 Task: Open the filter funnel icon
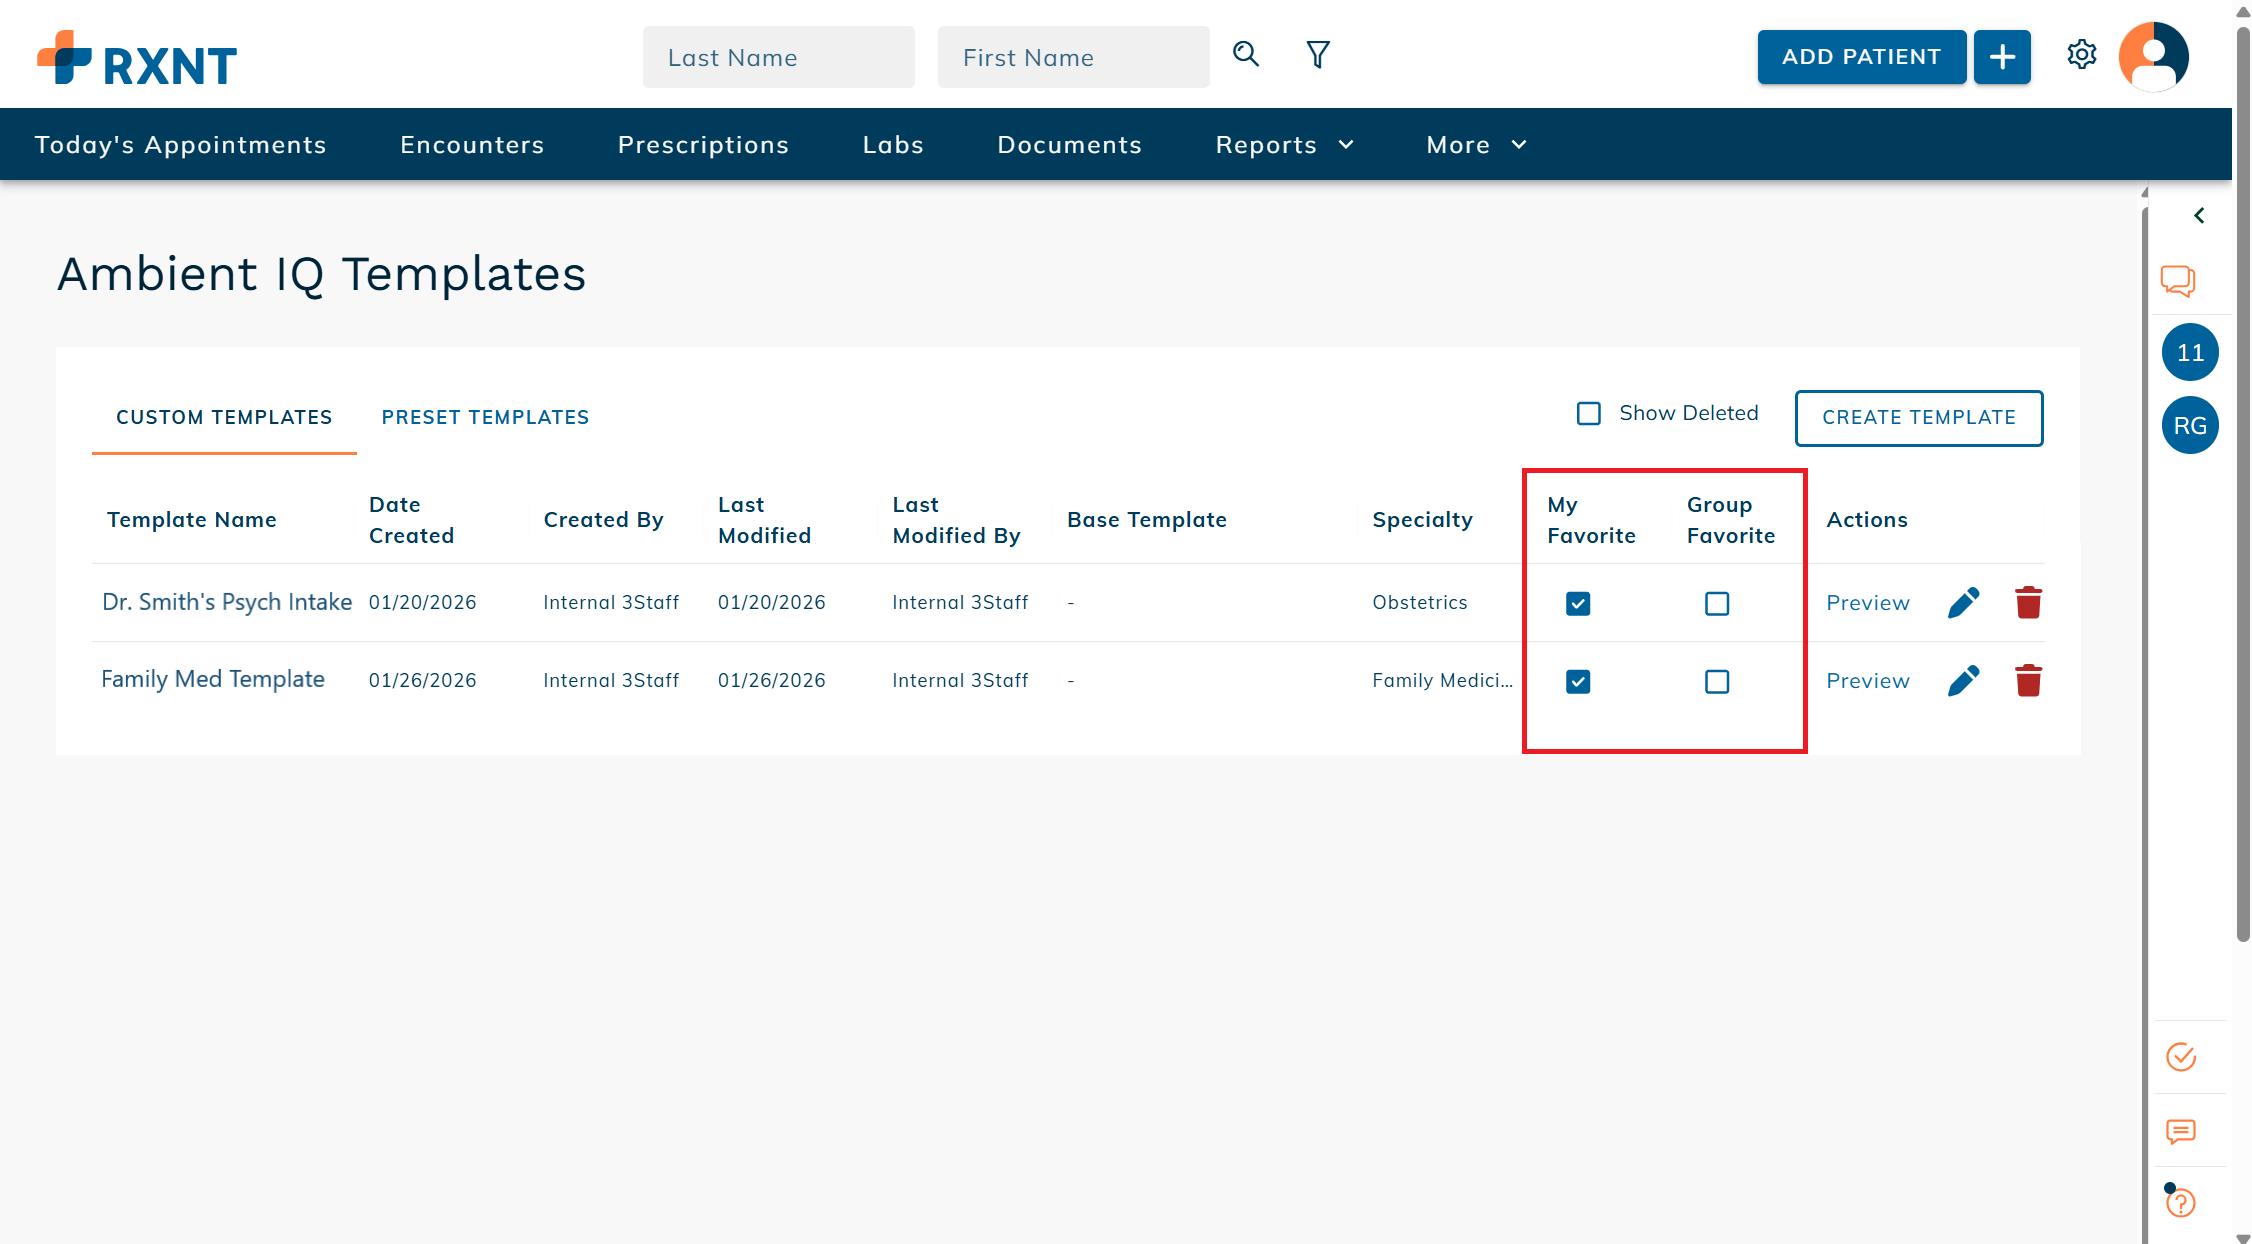tap(1318, 54)
